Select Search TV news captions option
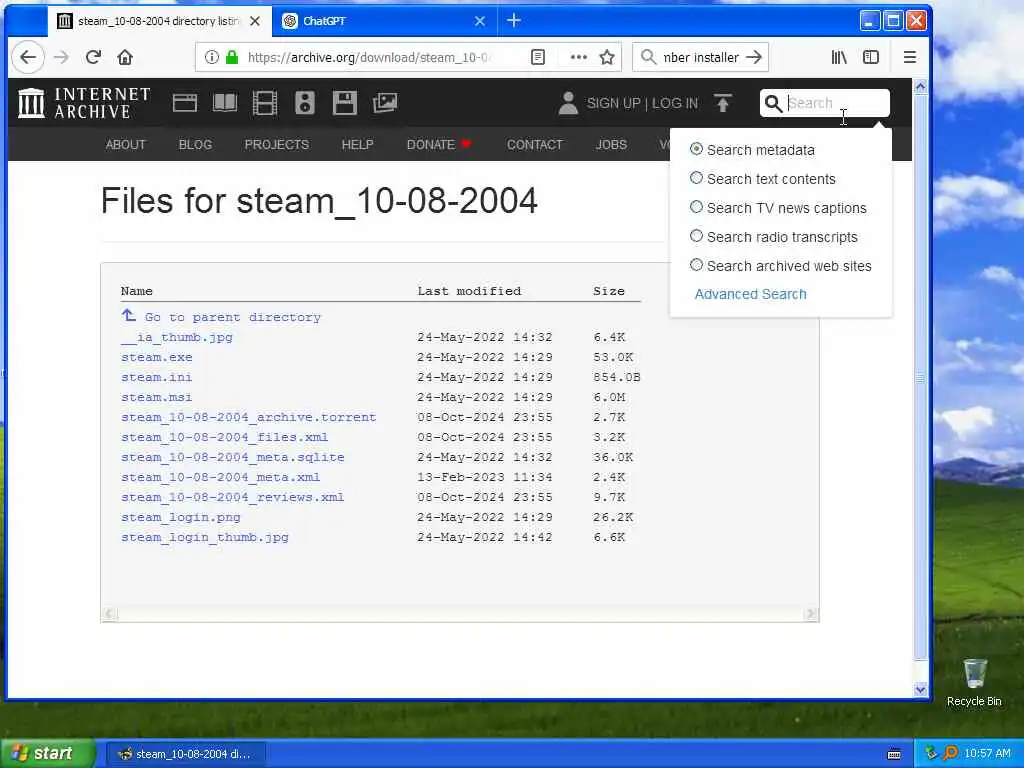The image size is (1024, 768). [x=696, y=208]
